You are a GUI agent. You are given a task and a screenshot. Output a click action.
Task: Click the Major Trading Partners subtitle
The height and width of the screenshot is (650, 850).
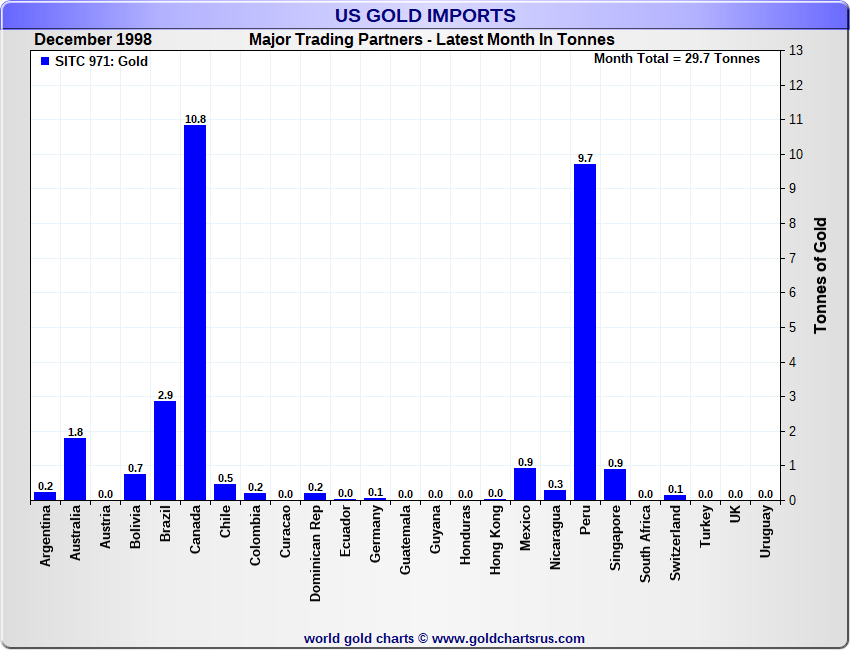431,40
